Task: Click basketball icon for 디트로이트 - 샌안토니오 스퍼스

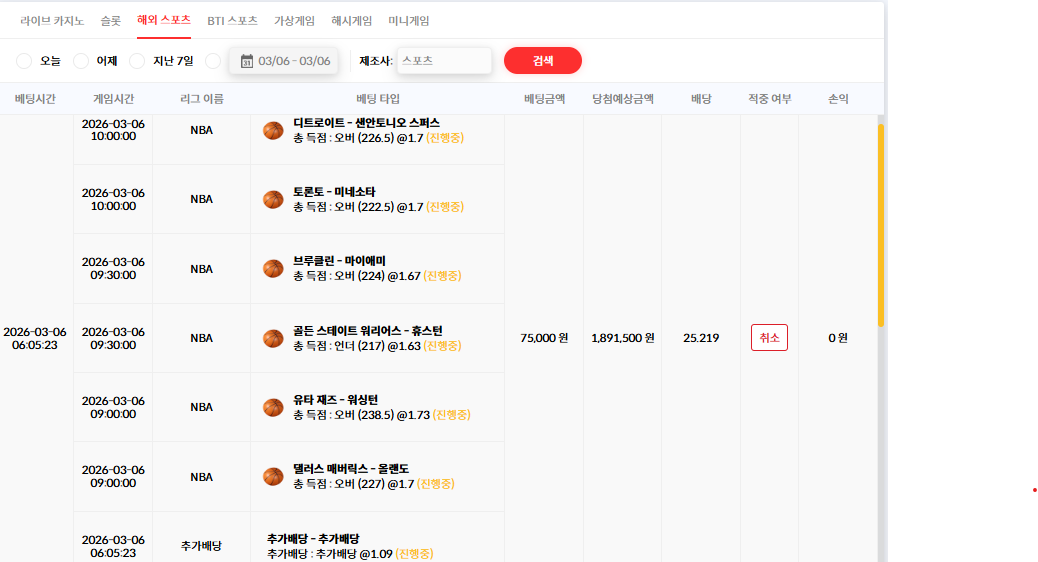Action: [x=273, y=130]
